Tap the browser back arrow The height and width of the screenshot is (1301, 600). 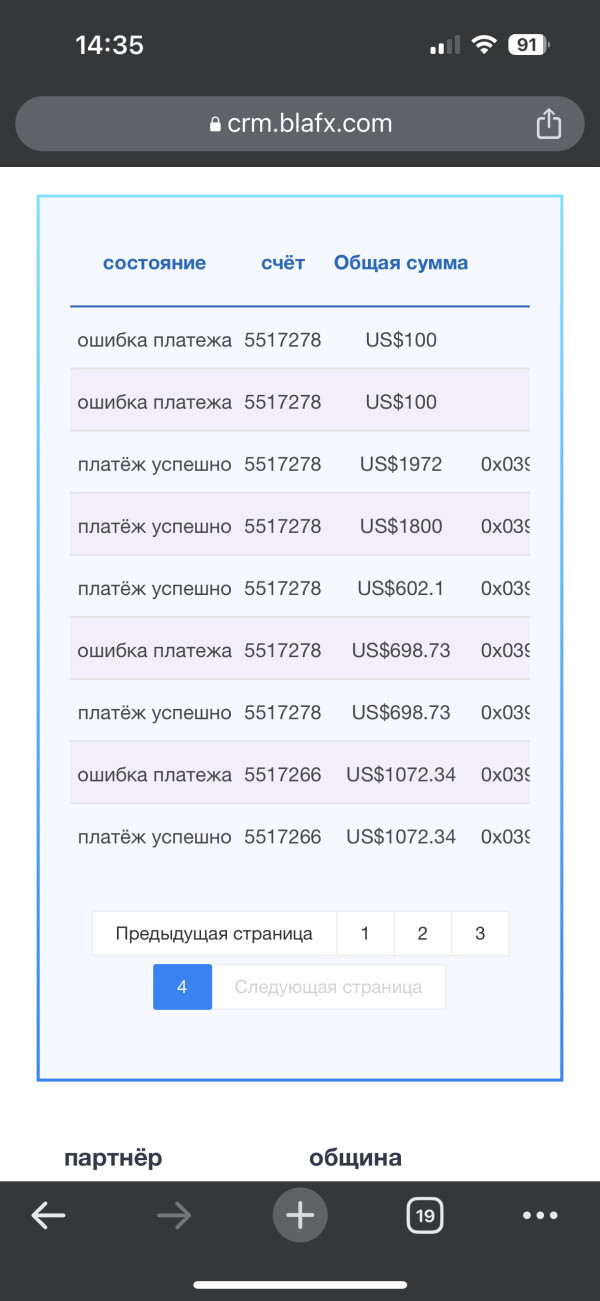pyautogui.click(x=48, y=1215)
